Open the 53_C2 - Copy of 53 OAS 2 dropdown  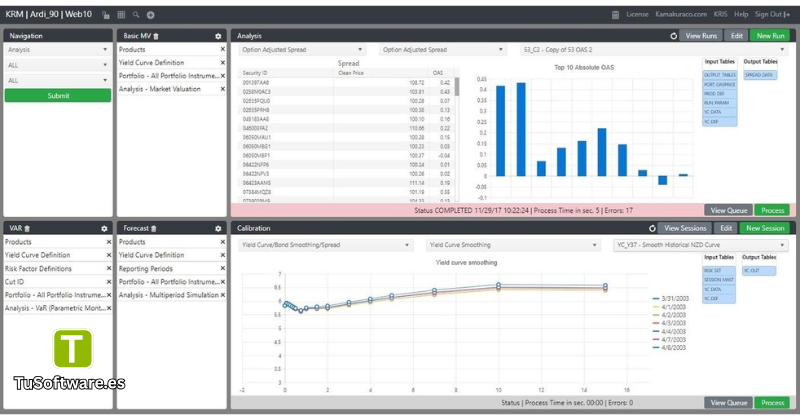pyautogui.click(x=654, y=50)
